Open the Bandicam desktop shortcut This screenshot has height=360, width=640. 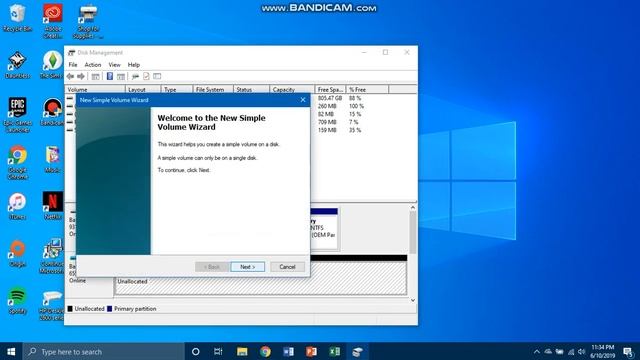(52, 112)
